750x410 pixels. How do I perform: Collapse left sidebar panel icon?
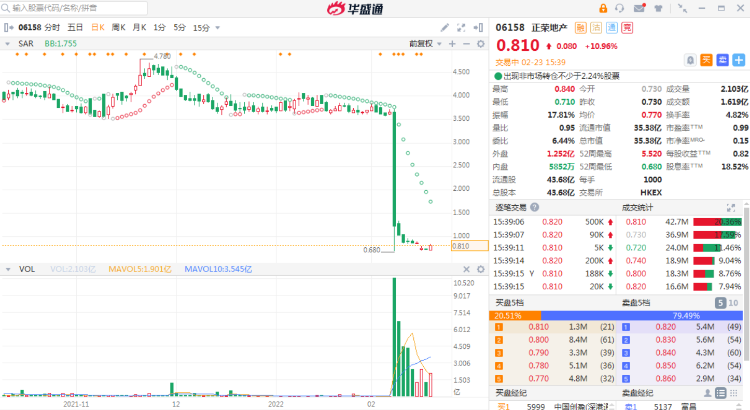coord(8,28)
